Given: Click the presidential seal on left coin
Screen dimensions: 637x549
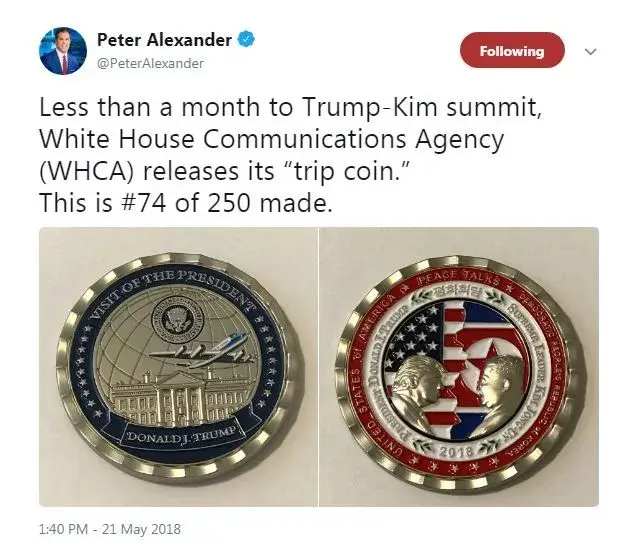Looking at the screenshot, I should 178,319.
